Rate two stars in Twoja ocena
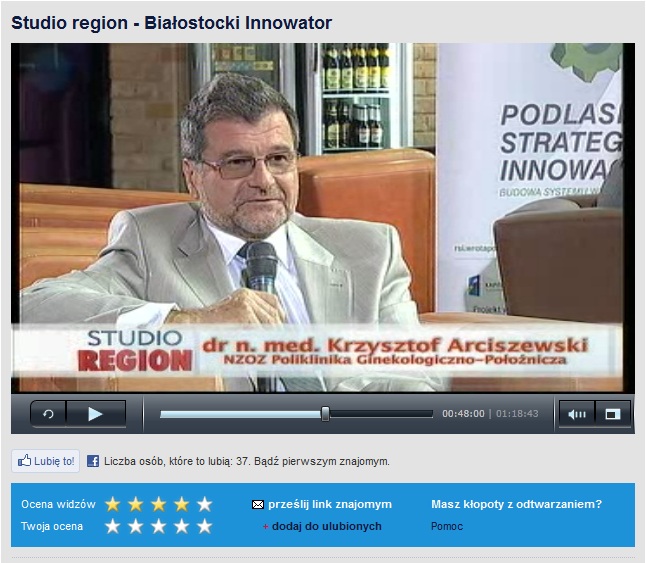 click(136, 526)
